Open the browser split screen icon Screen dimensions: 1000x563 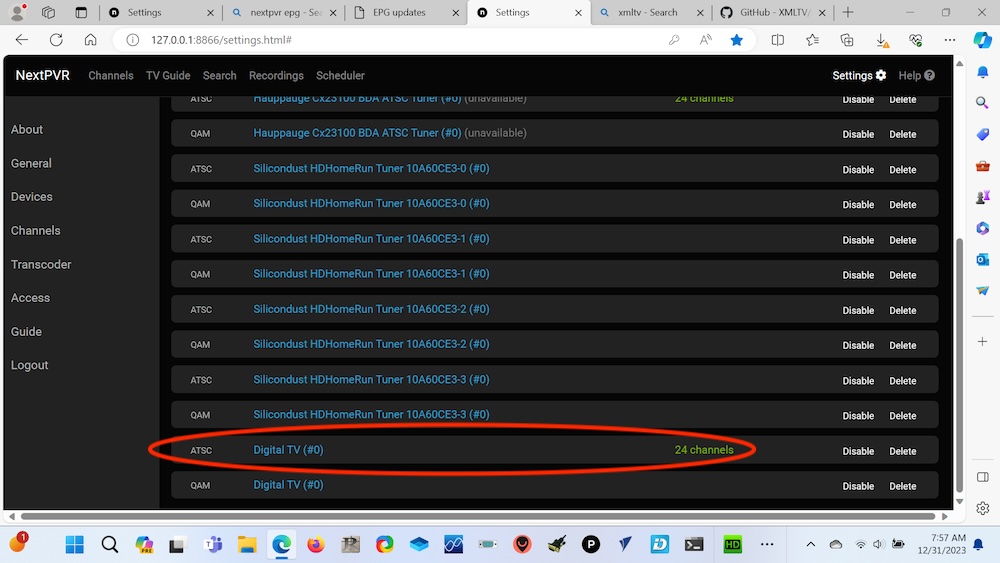778,40
